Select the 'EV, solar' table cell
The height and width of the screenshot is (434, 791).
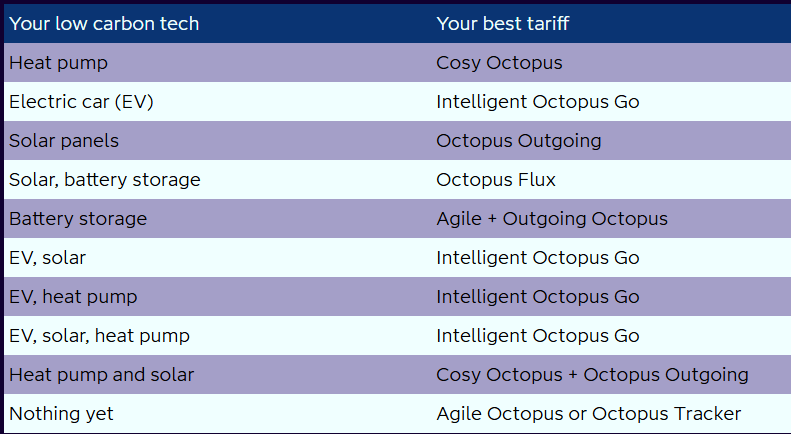[x=48, y=258]
